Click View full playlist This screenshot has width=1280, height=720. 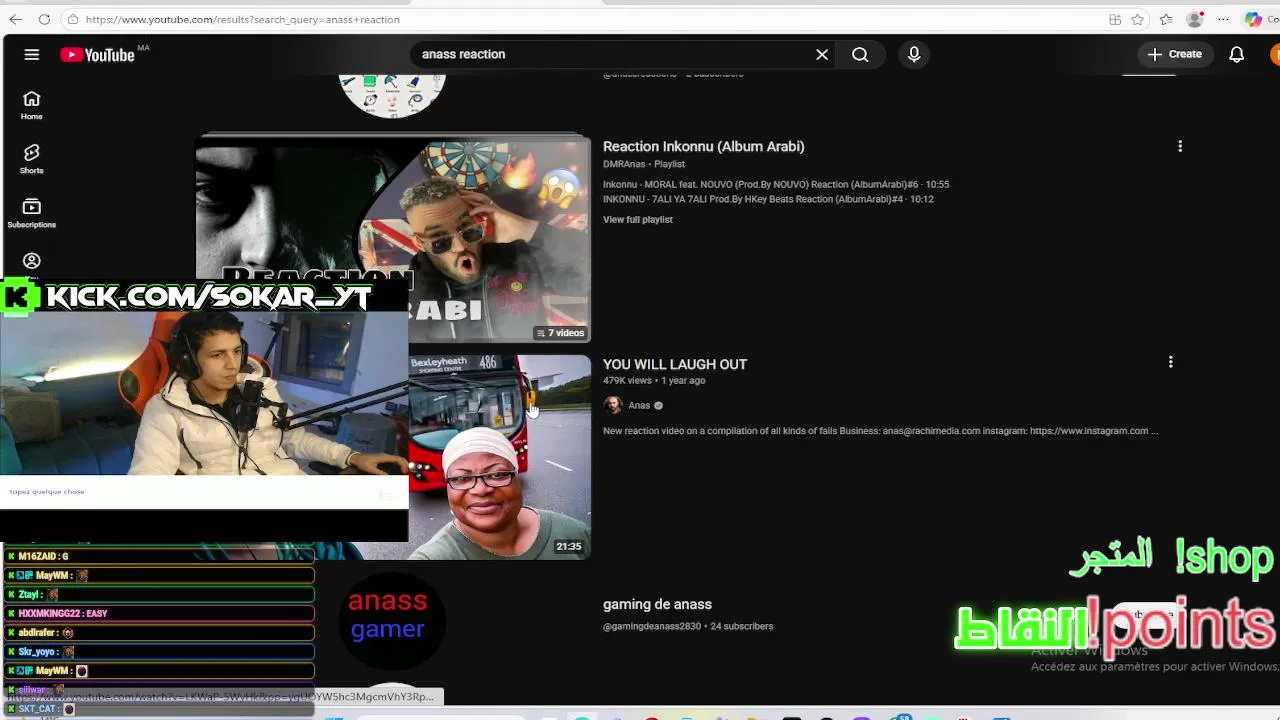click(x=638, y=219)
